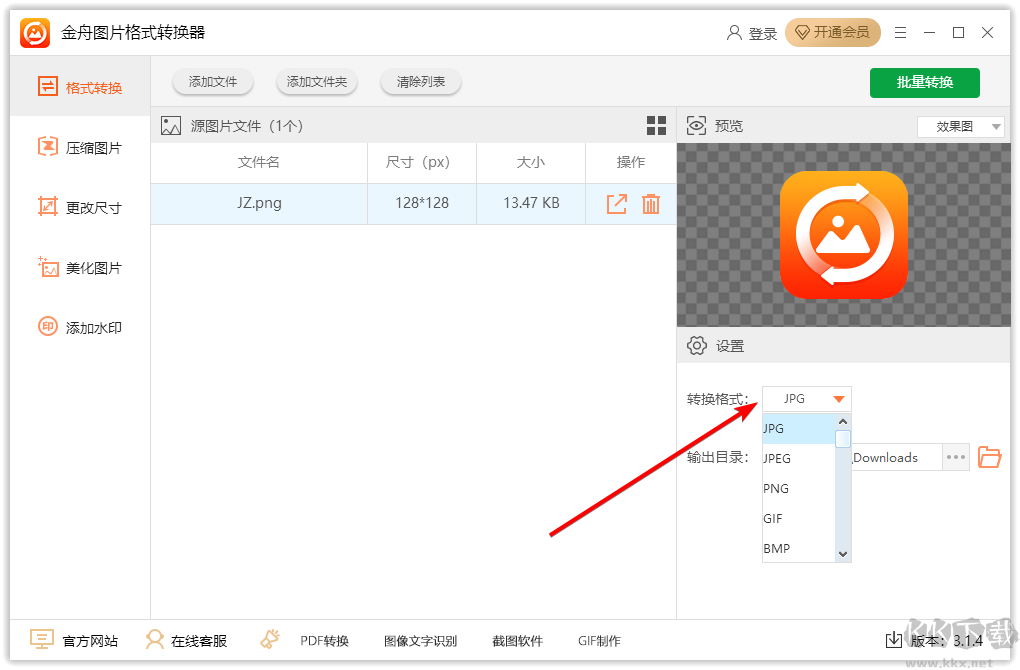Switch to grid view in source file panel
This screenshot has width=1020, height=670.
pos(656,125)
